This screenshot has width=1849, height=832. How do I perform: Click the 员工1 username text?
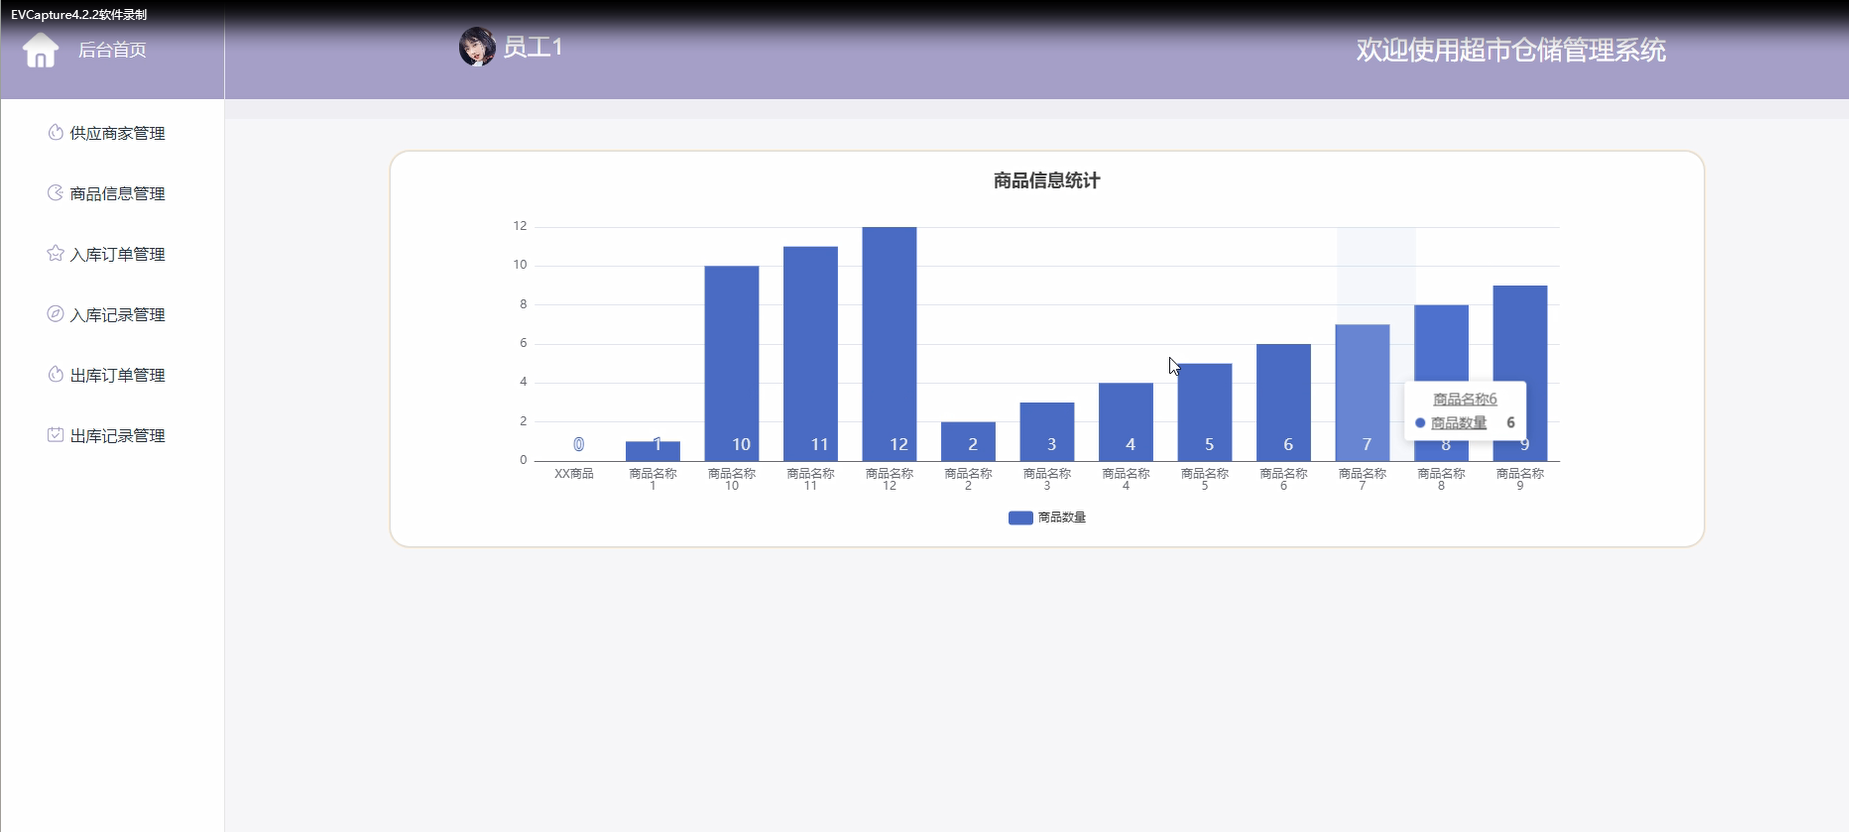(533, 47)
